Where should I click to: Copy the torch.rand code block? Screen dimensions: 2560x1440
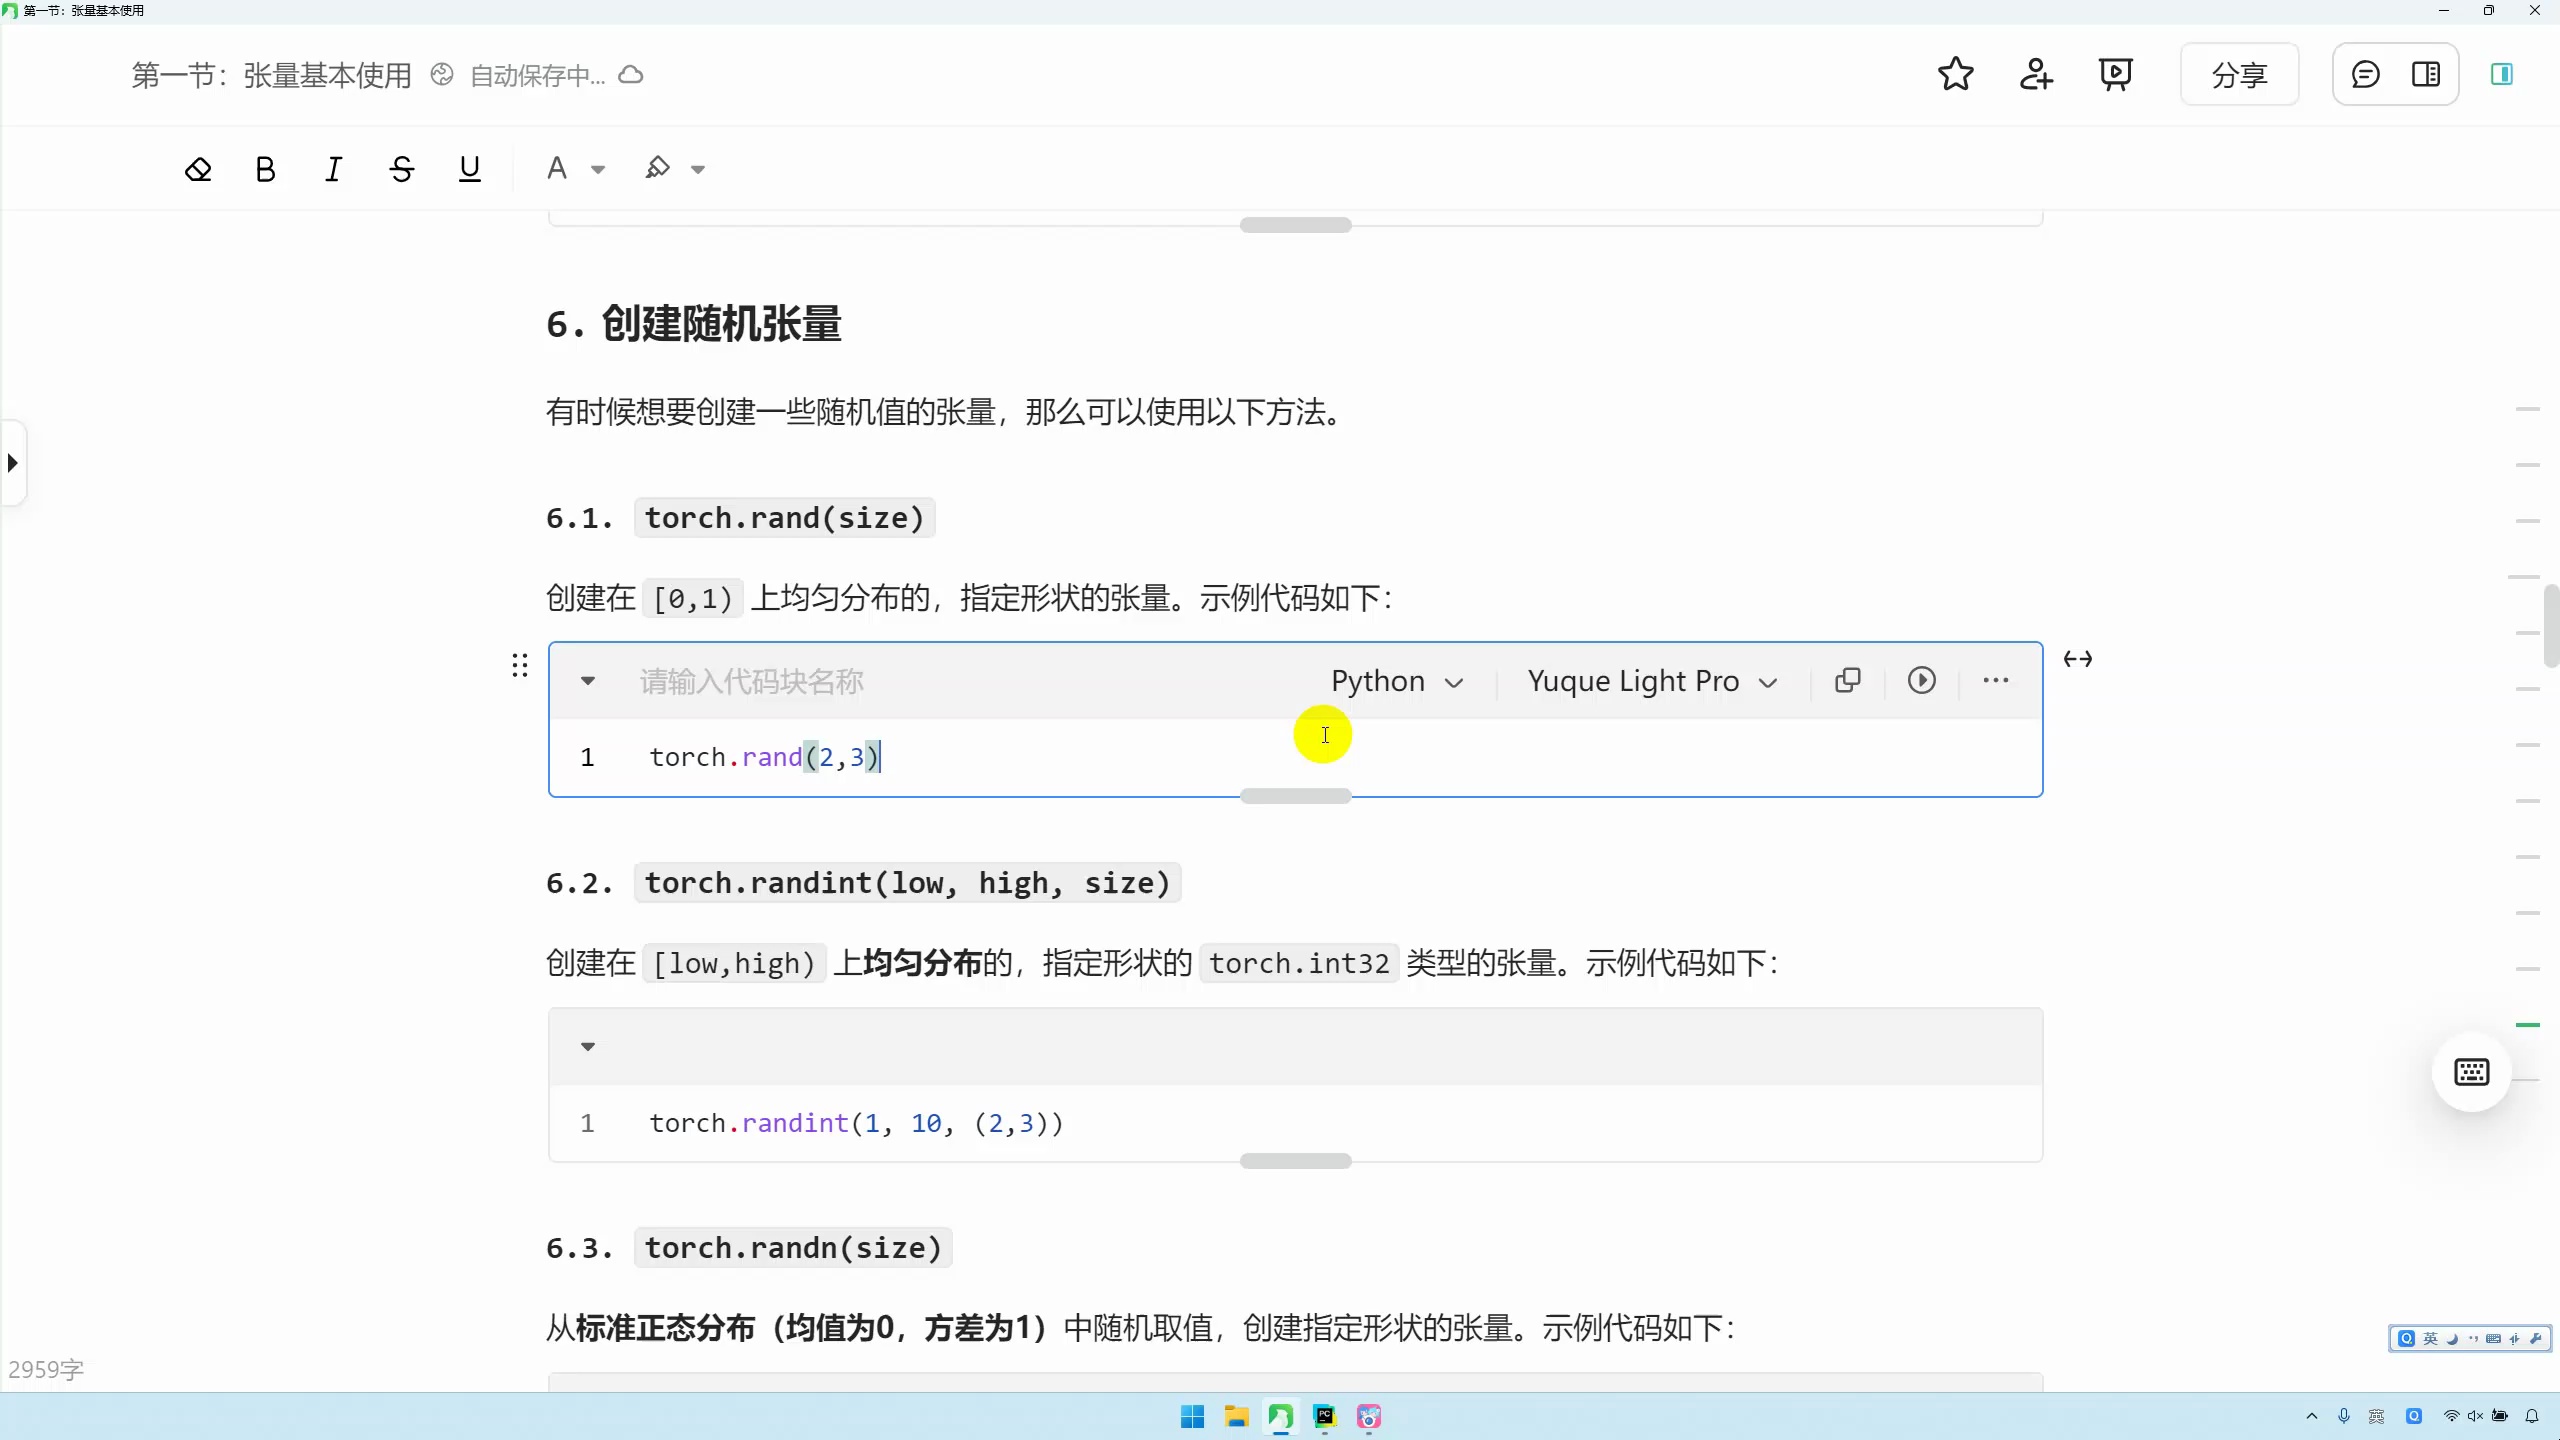click(1846, 680)
